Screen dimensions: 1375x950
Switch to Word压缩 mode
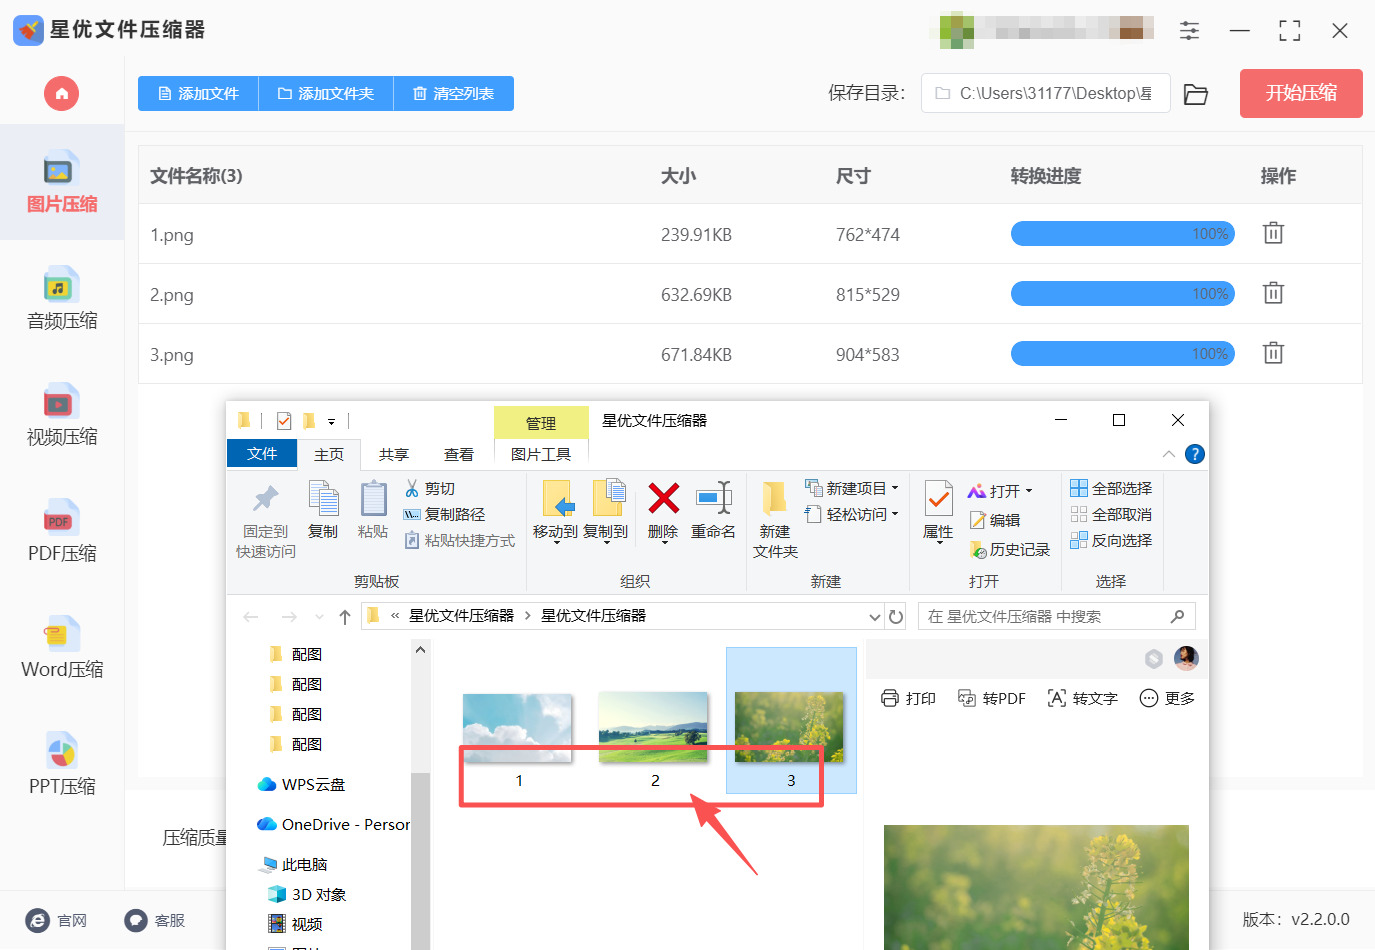[62, 648]
